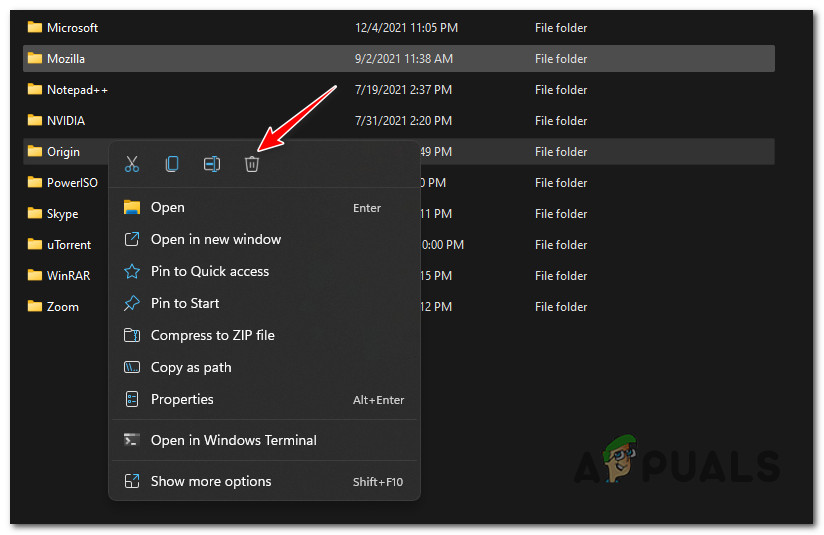Click the Rename icon in context menu
The height and width of the screenshot is (535, 824).
[x=212, y=164]
